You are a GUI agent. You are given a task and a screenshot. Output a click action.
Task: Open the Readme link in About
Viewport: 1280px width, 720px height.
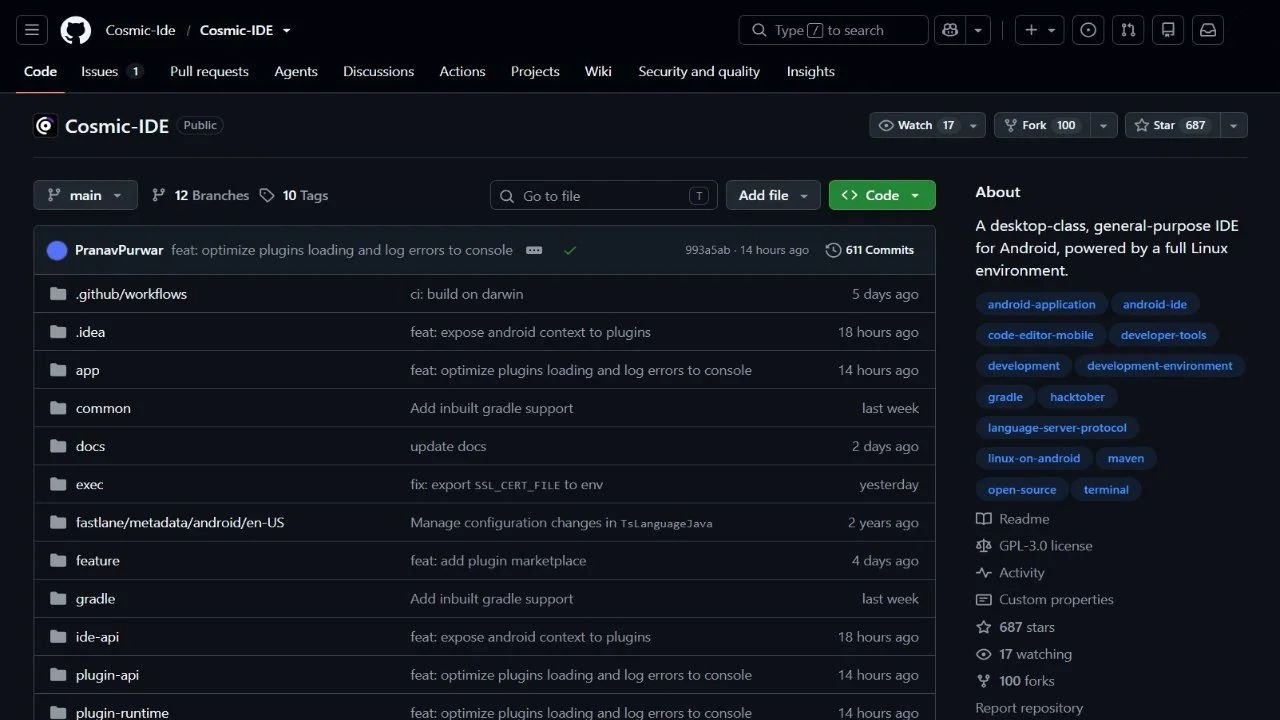[x=1013, y=519]
